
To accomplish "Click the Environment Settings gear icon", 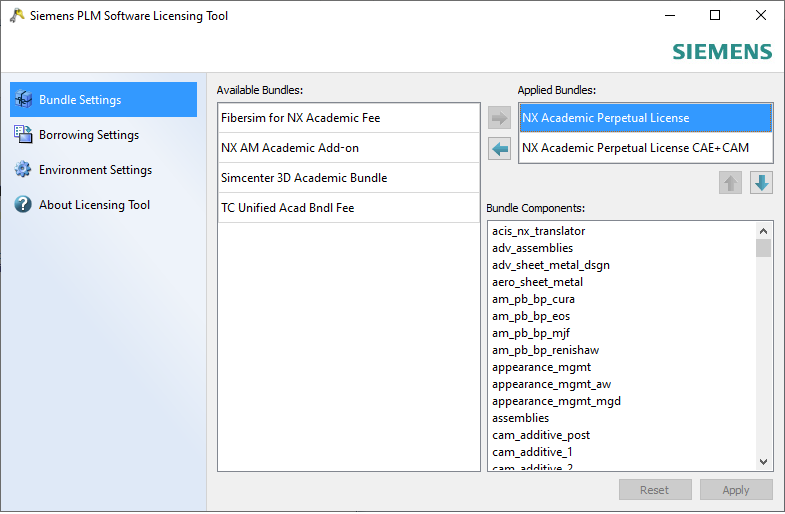I will coord(24,170).
